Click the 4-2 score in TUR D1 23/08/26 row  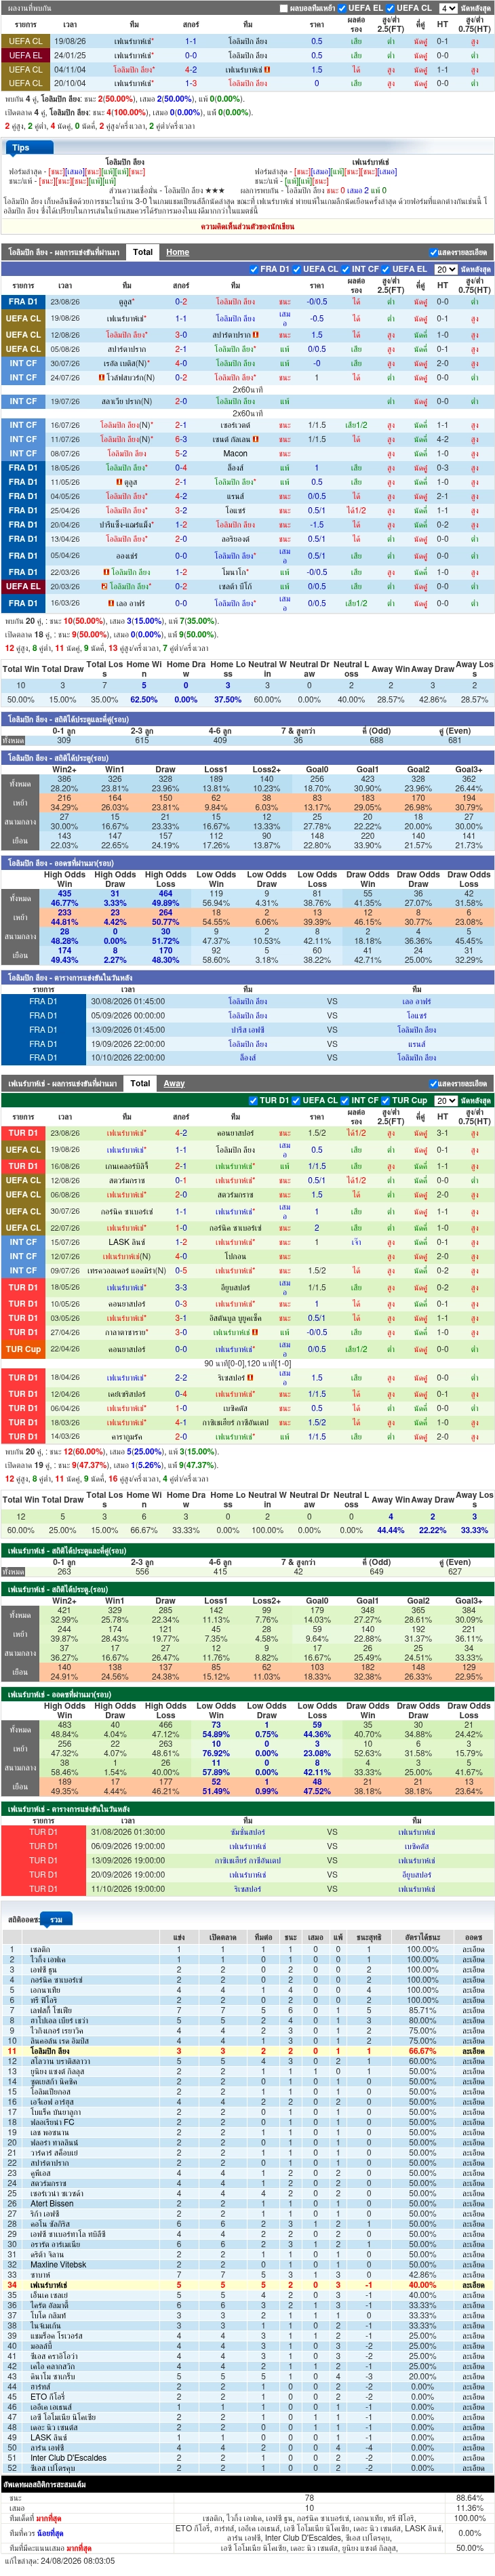[181, 1133]
